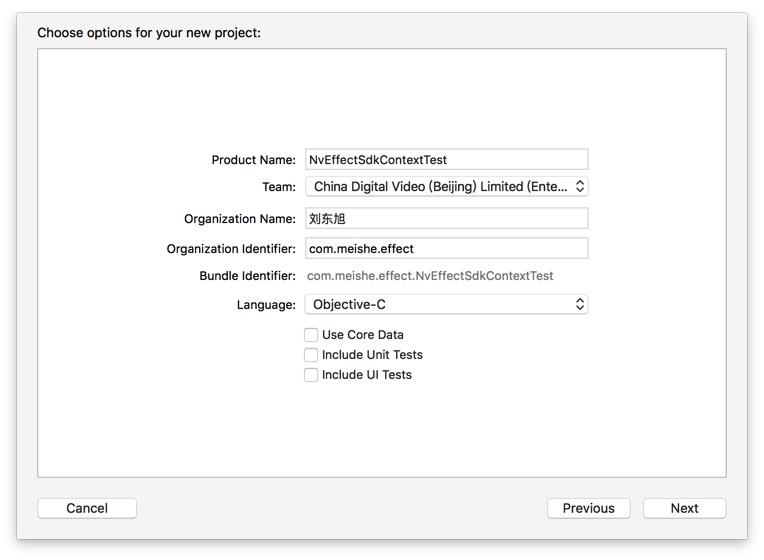
Task: Click the "Bundle Identifier:" label
Action: pos(248,276)
